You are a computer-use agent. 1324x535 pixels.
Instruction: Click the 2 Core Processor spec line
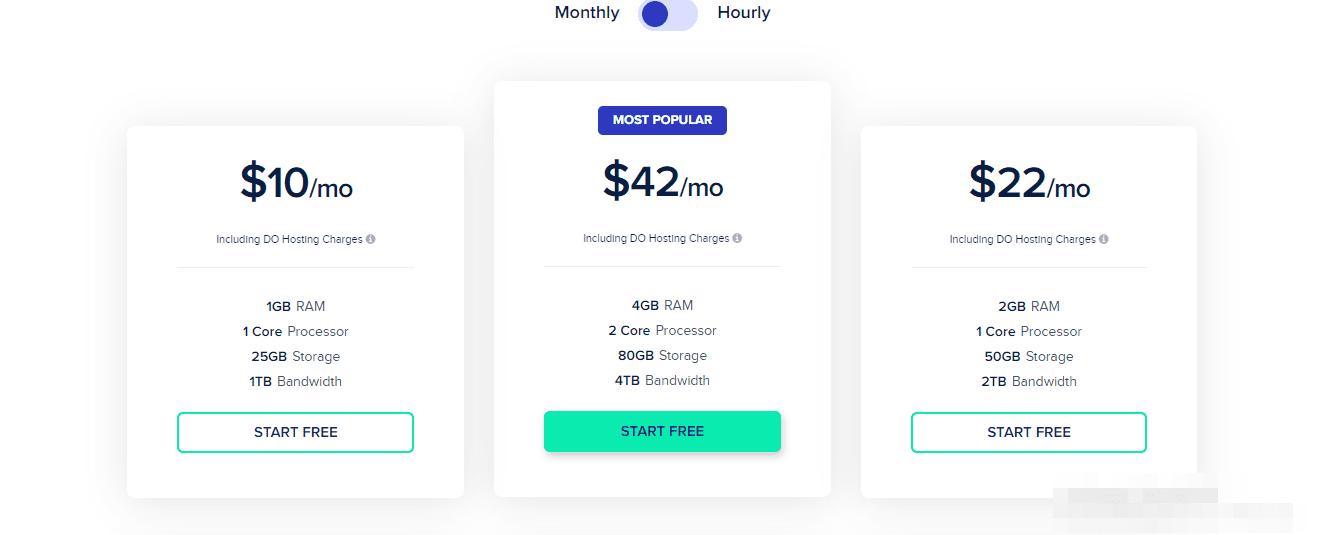coord(662,331)
